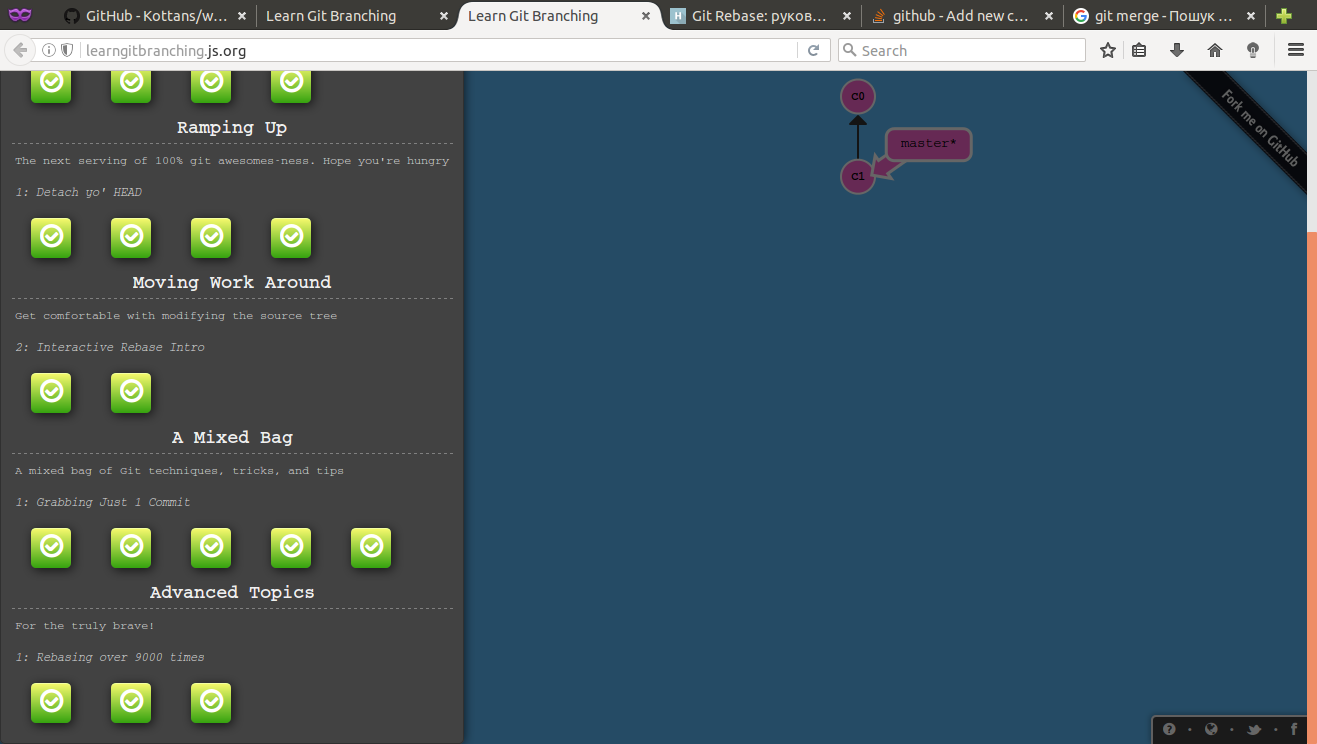Click the master* branch label
The height and width of the screenshot is (744, 1317).
pos(928,144)
